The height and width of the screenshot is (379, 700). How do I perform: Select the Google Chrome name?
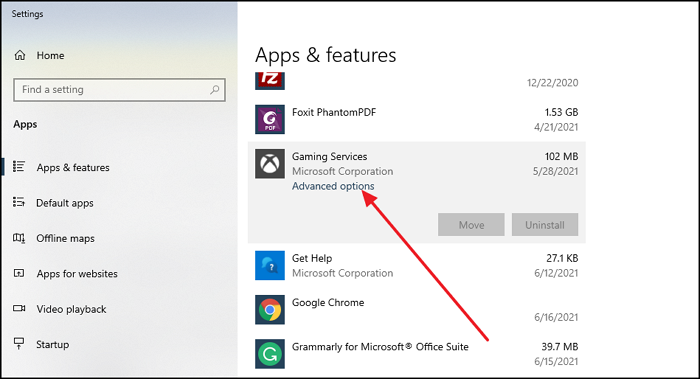click(x=328, y=302)
